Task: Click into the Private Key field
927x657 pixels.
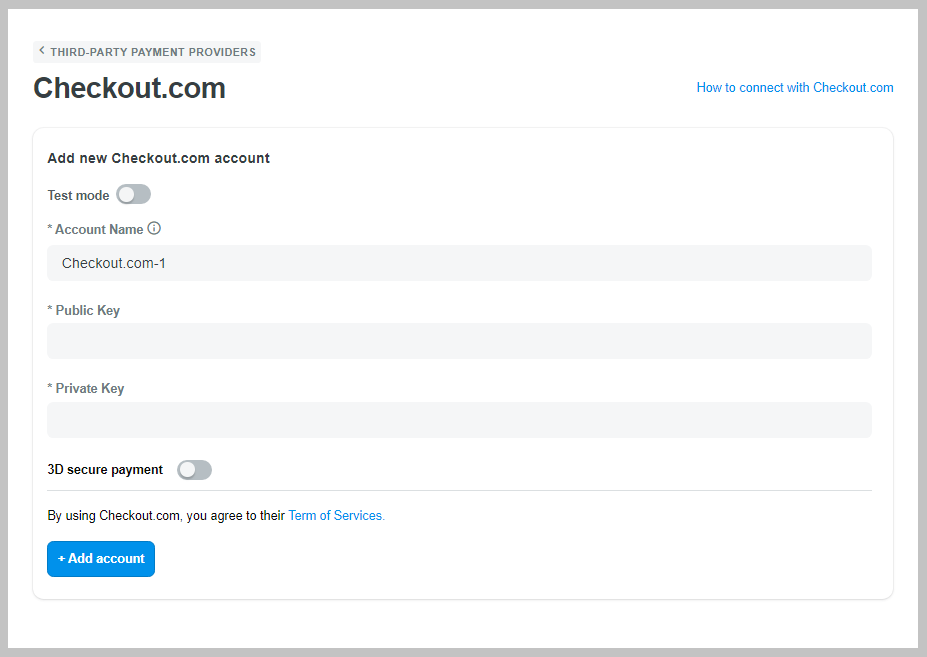Action: pos(459,420)
